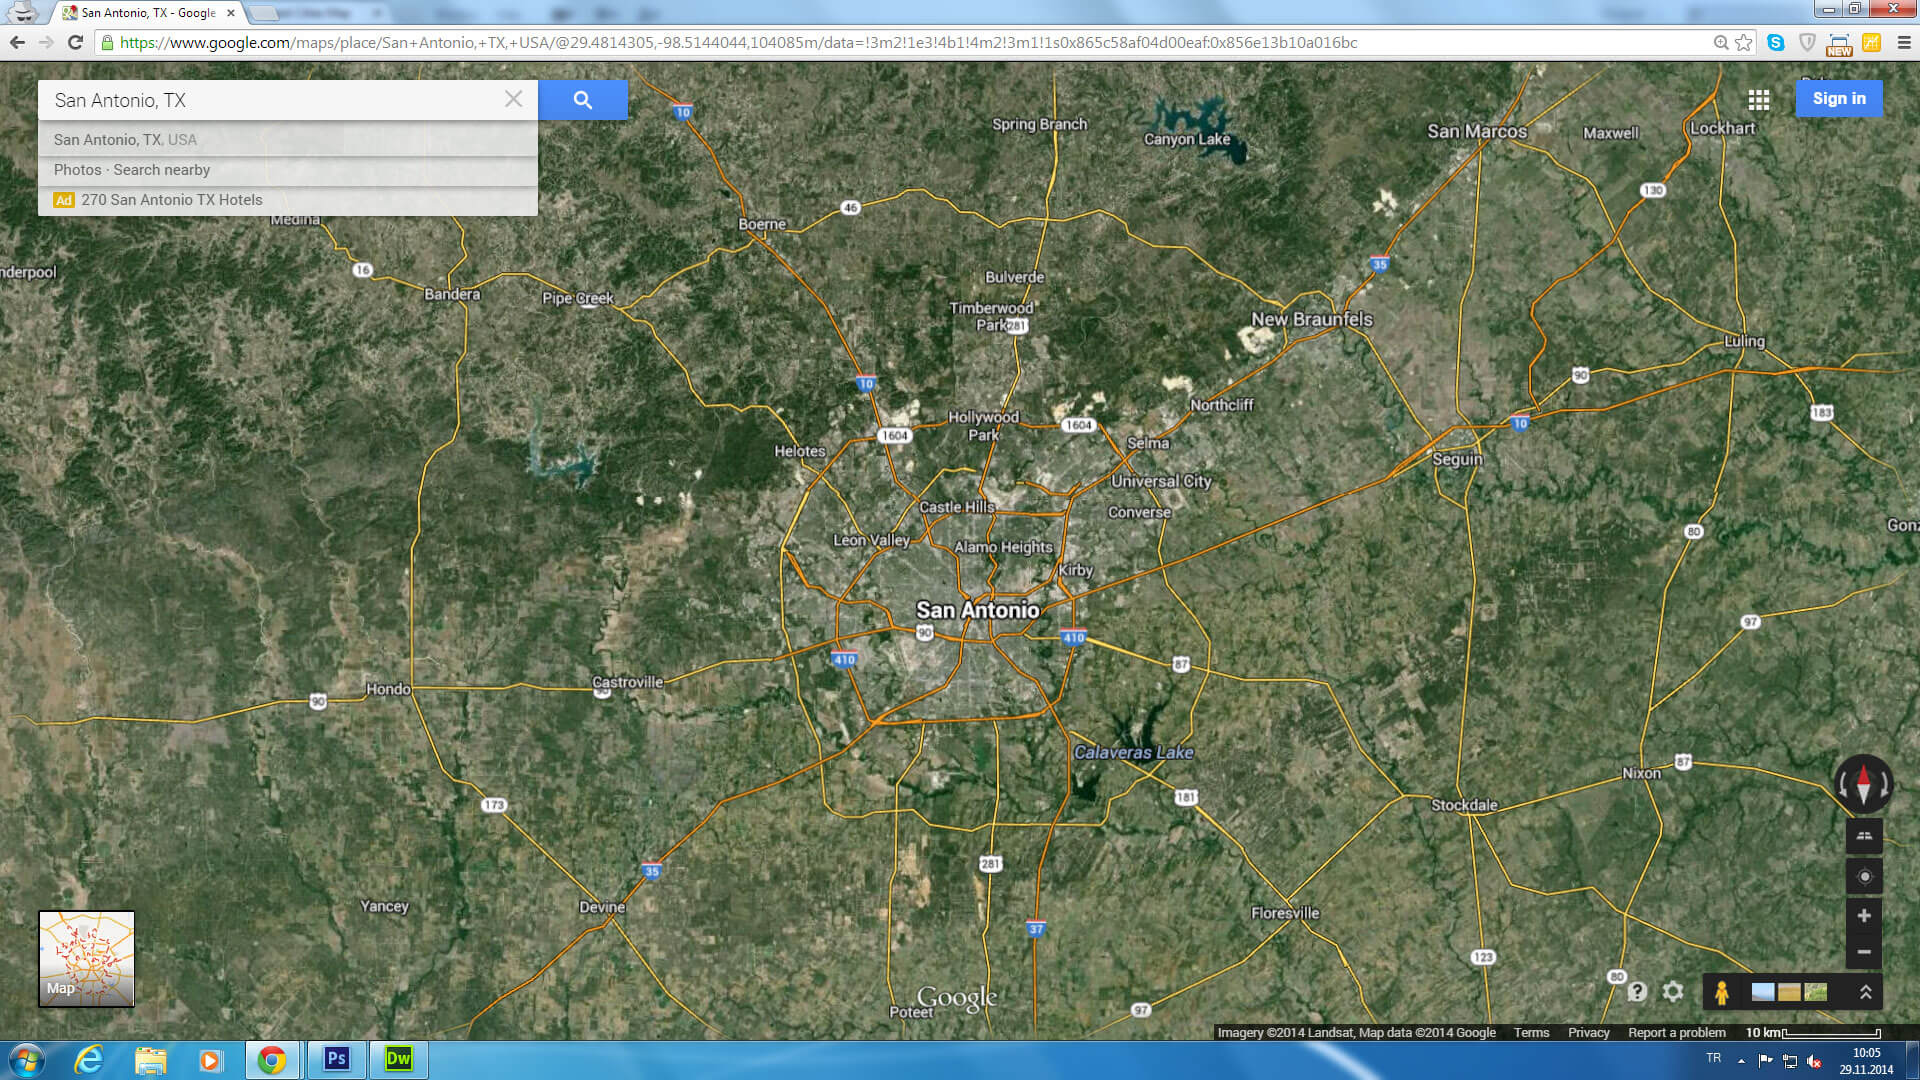Click the blue search magnifier button

(x=582, y=99)
